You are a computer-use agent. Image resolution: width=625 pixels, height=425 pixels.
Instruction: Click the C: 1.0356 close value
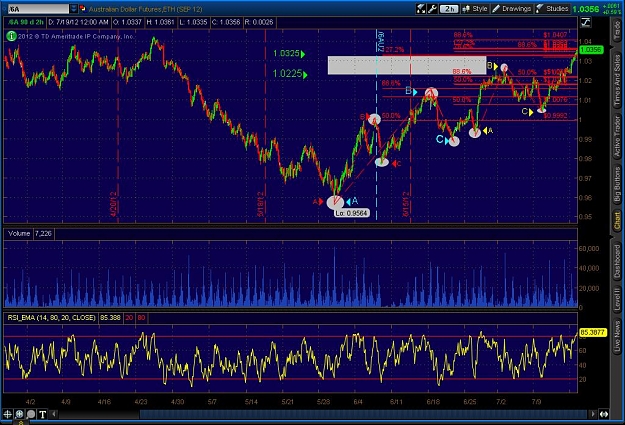coord(226,22)
